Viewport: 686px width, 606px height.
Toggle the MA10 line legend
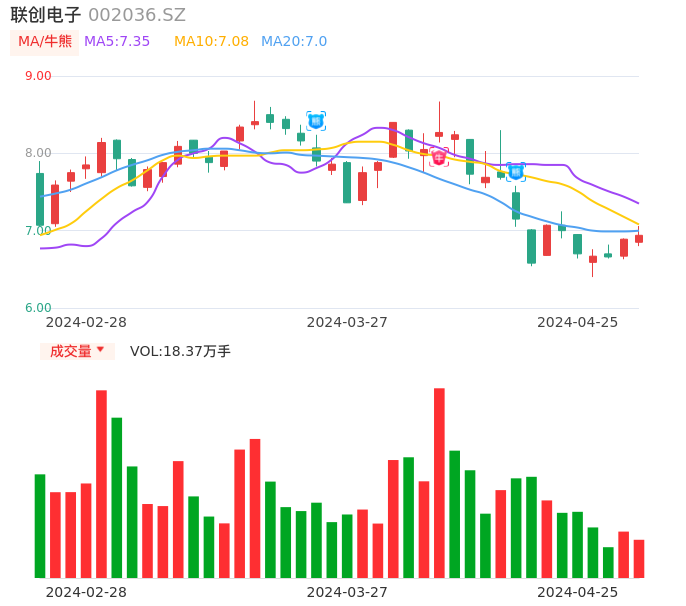(x=211, y=42)
